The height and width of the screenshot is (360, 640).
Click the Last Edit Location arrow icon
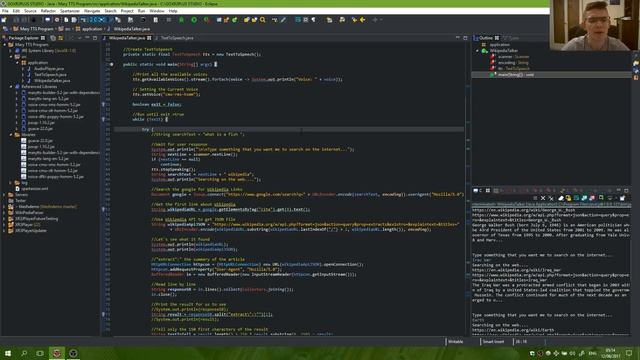tap(354, 20)
